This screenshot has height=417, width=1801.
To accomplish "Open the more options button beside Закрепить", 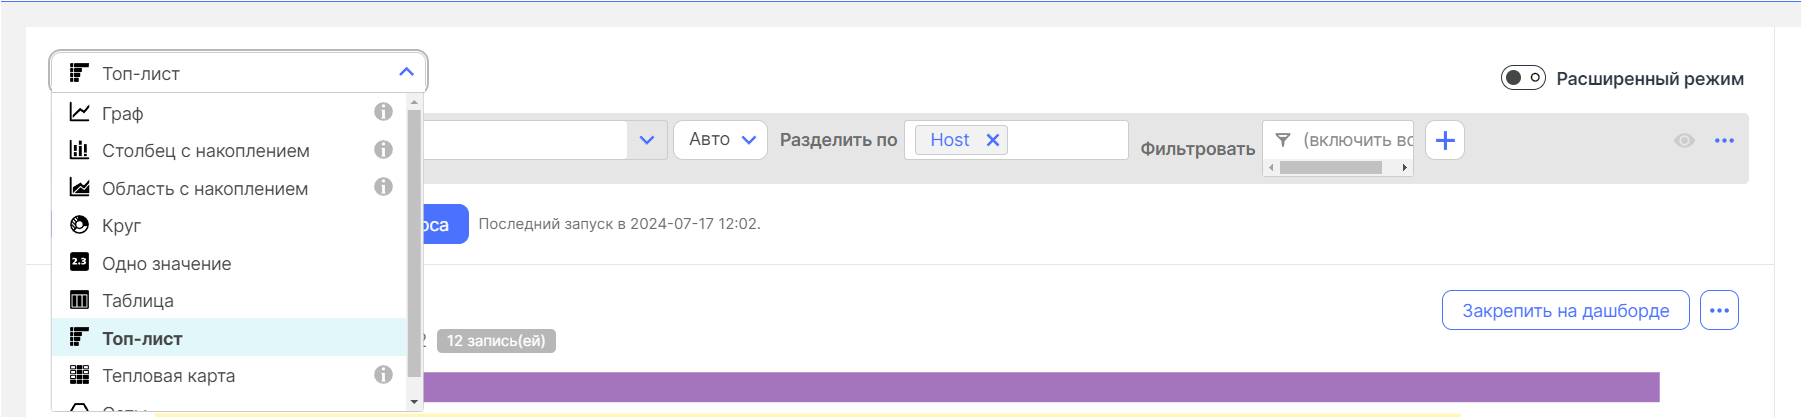I will pyautogui.click(x=1719, y=310).
